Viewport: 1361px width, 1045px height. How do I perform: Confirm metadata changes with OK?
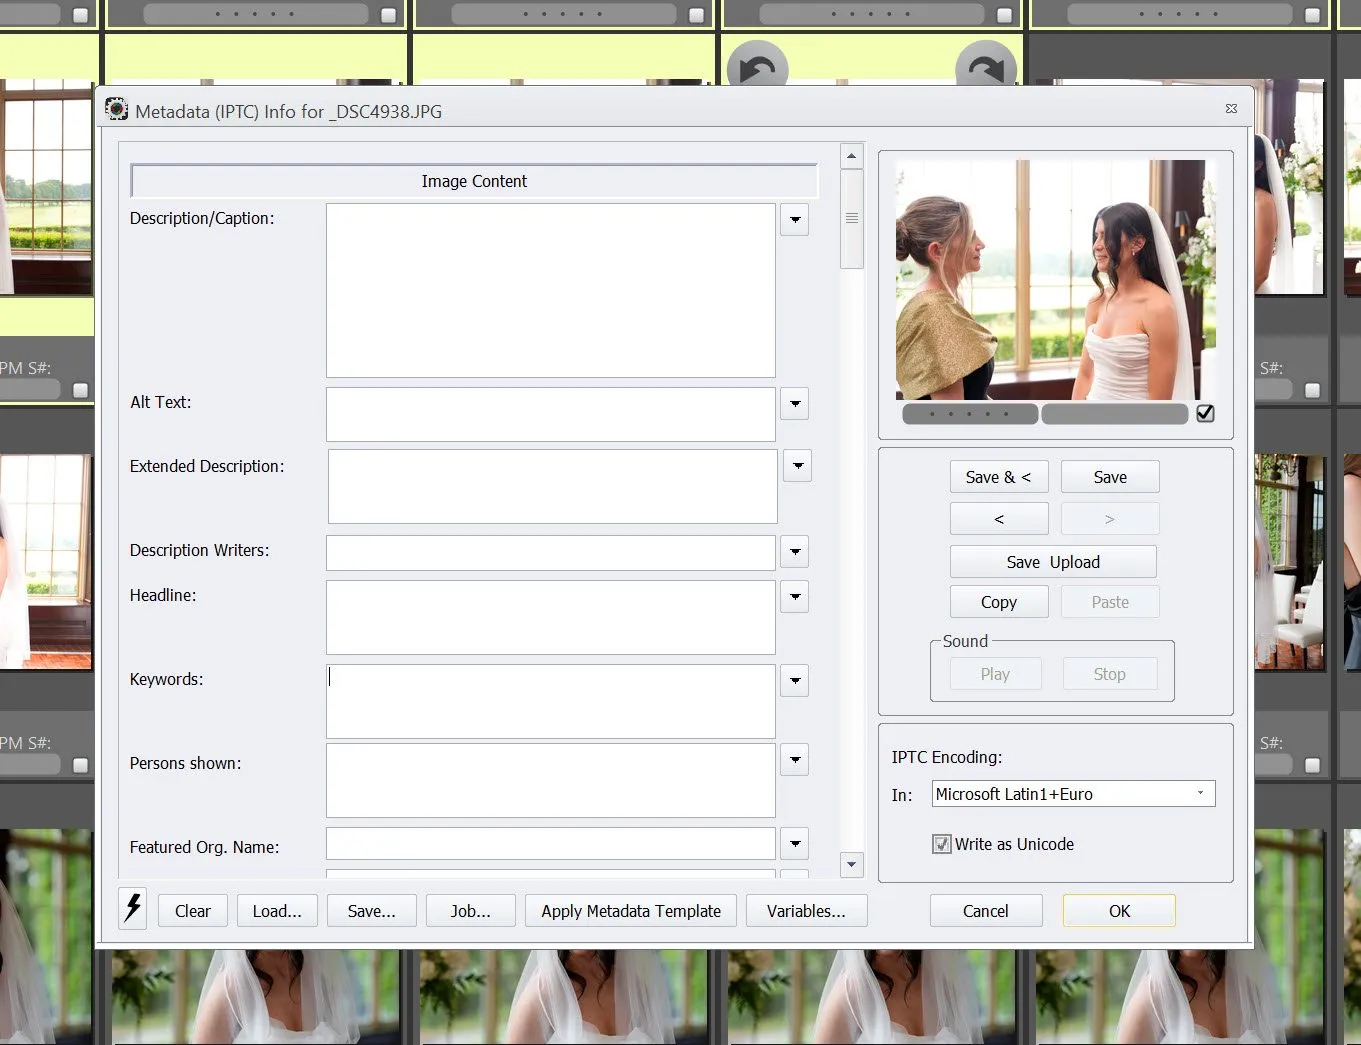point(1119,910)
